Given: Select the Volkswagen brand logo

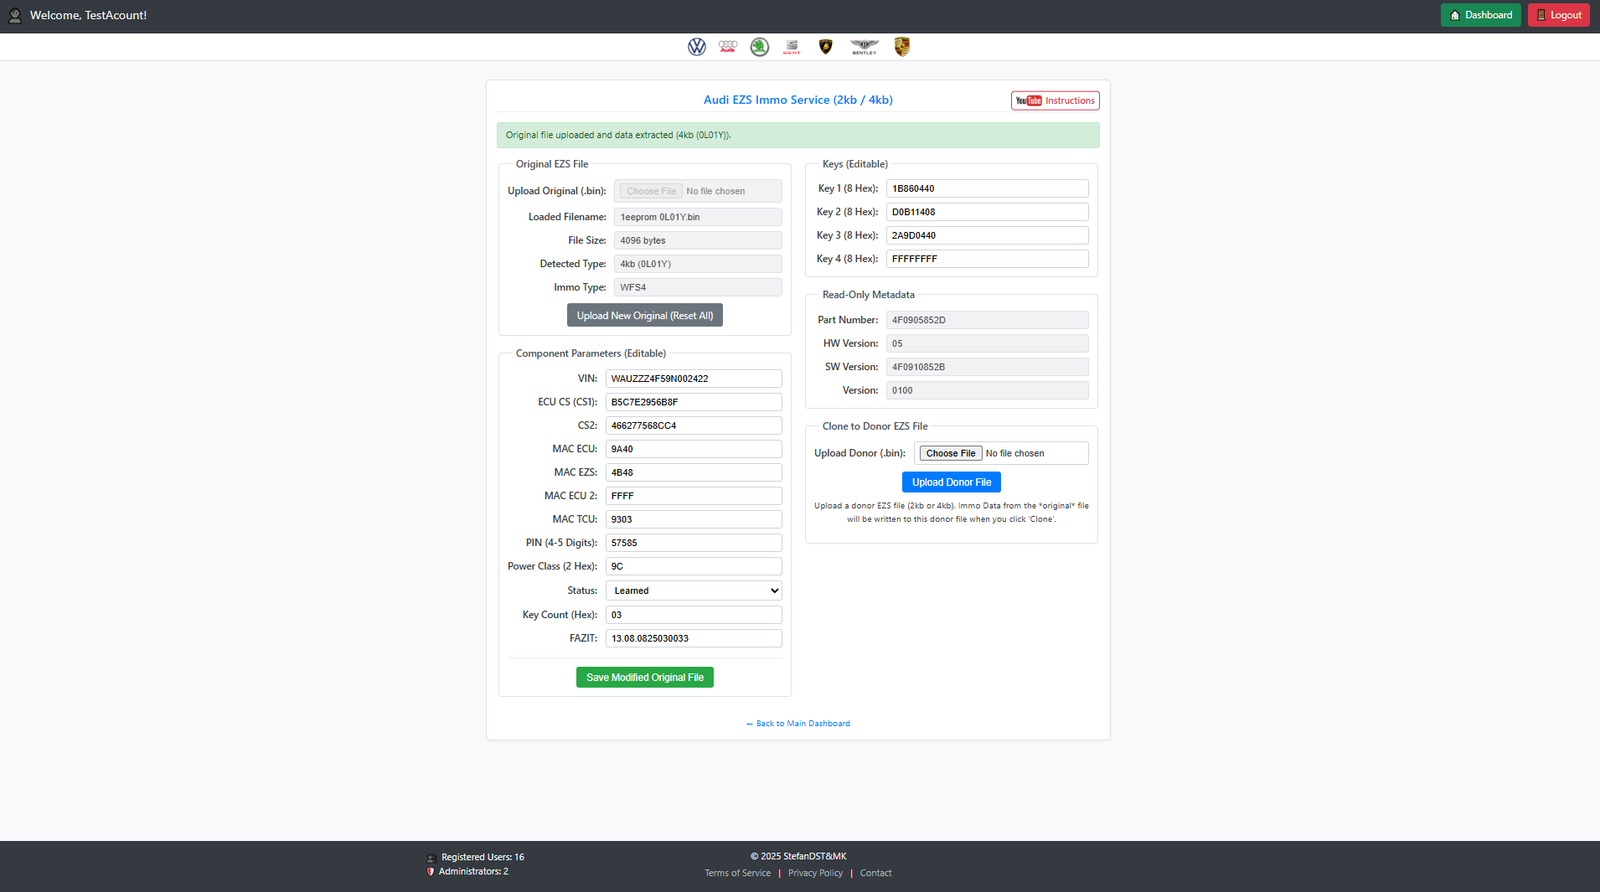Looking at the screenshot, I should coord(697,47).
